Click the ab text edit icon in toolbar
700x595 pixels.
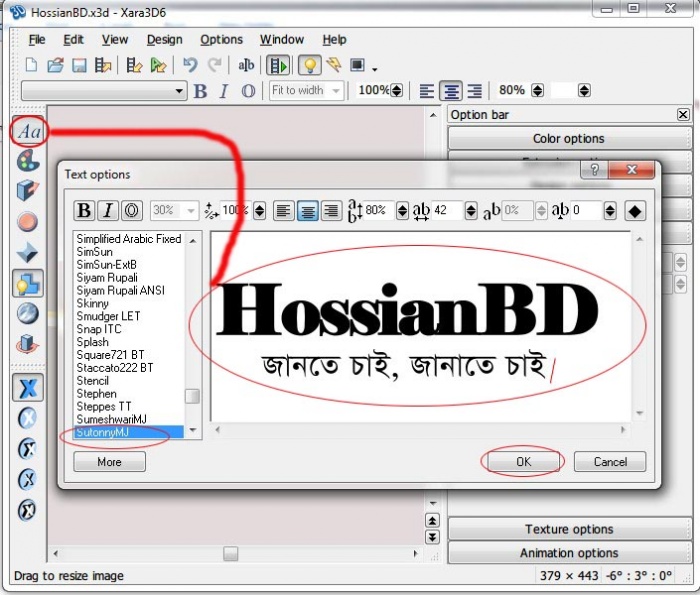click(246, 65)
